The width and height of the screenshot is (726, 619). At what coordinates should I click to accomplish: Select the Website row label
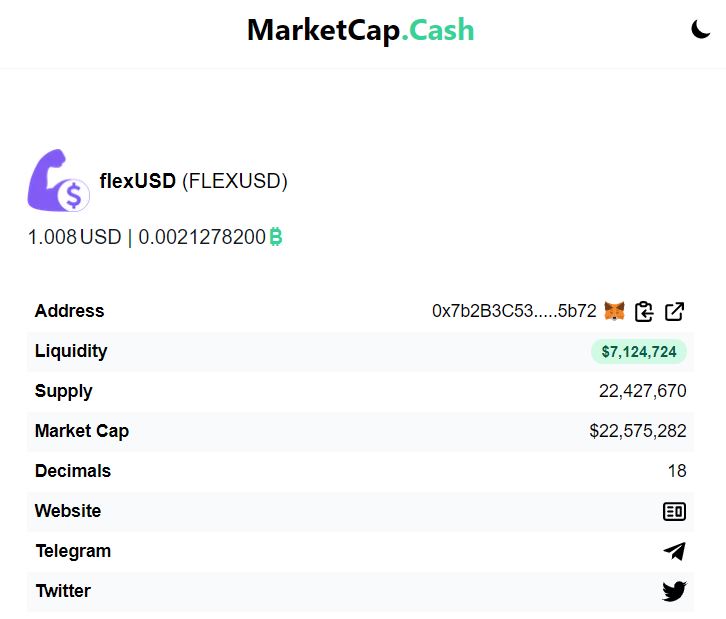pos(68,511)
